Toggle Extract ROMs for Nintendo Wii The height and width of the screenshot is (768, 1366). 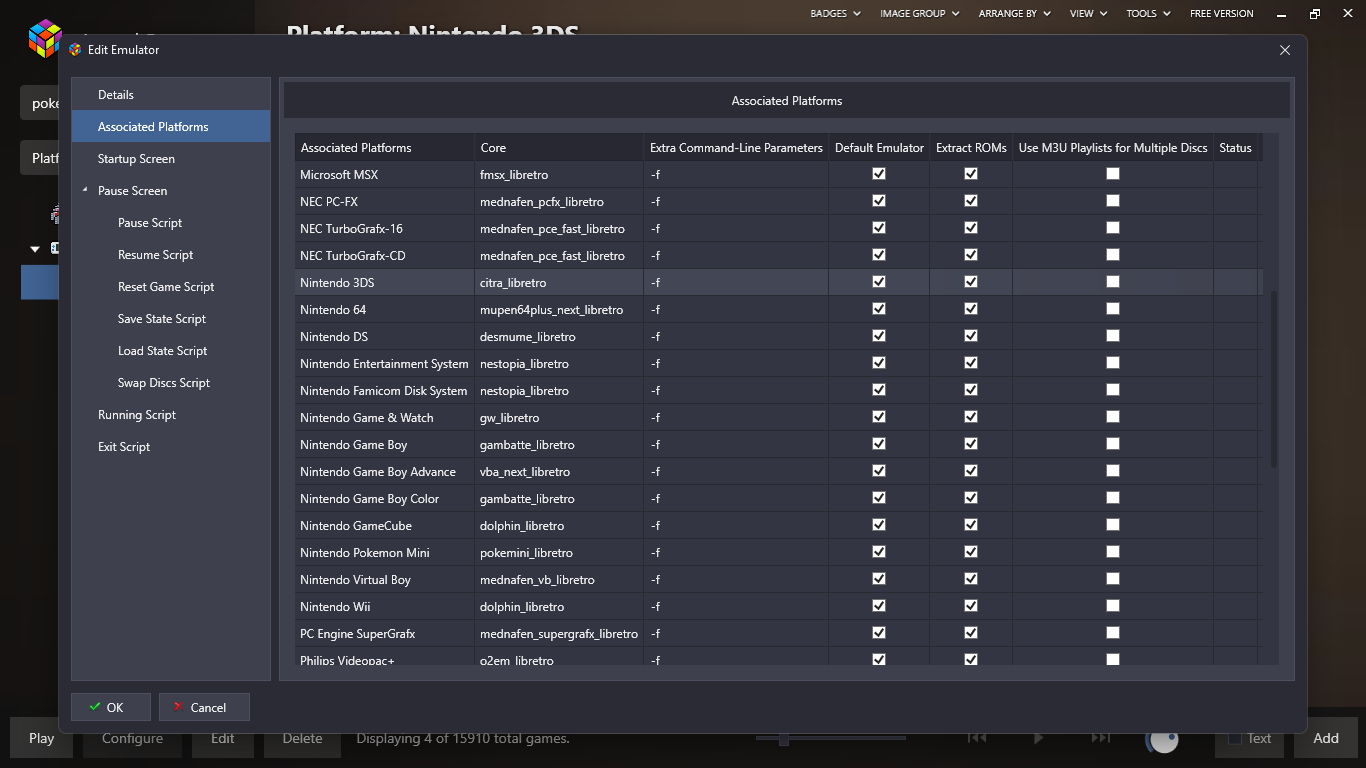[x=971, y=606]
